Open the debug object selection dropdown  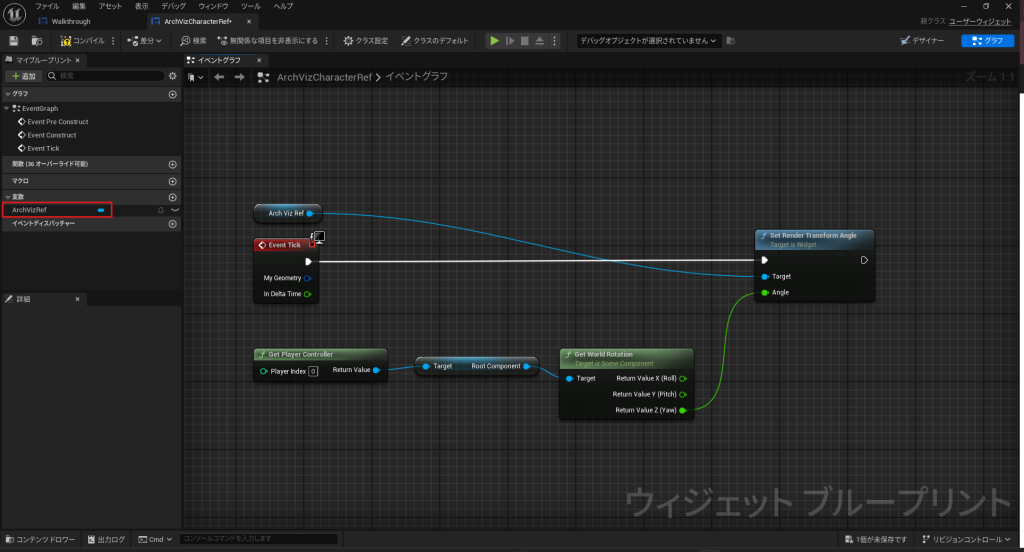click(x=648, y=41)
